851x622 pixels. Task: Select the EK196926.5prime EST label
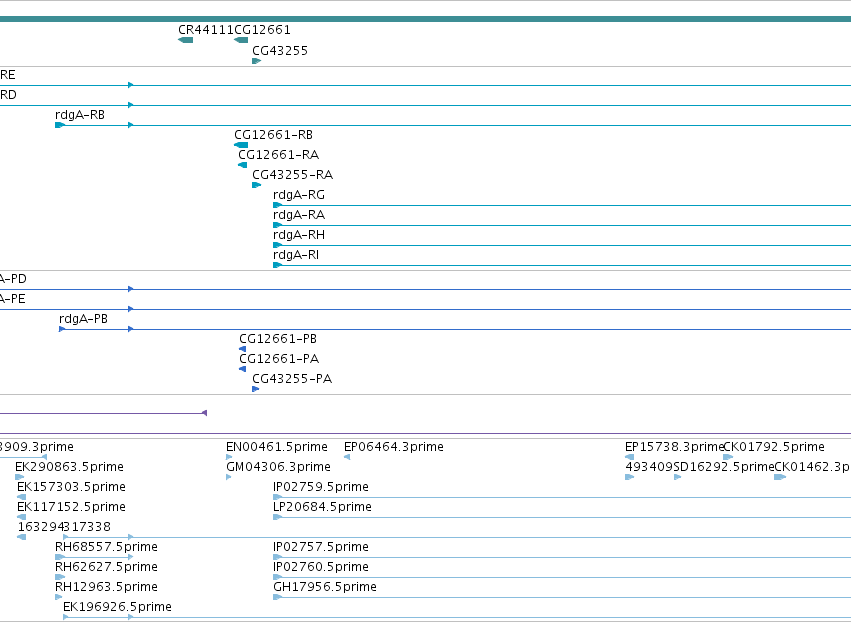coord(117,607)
